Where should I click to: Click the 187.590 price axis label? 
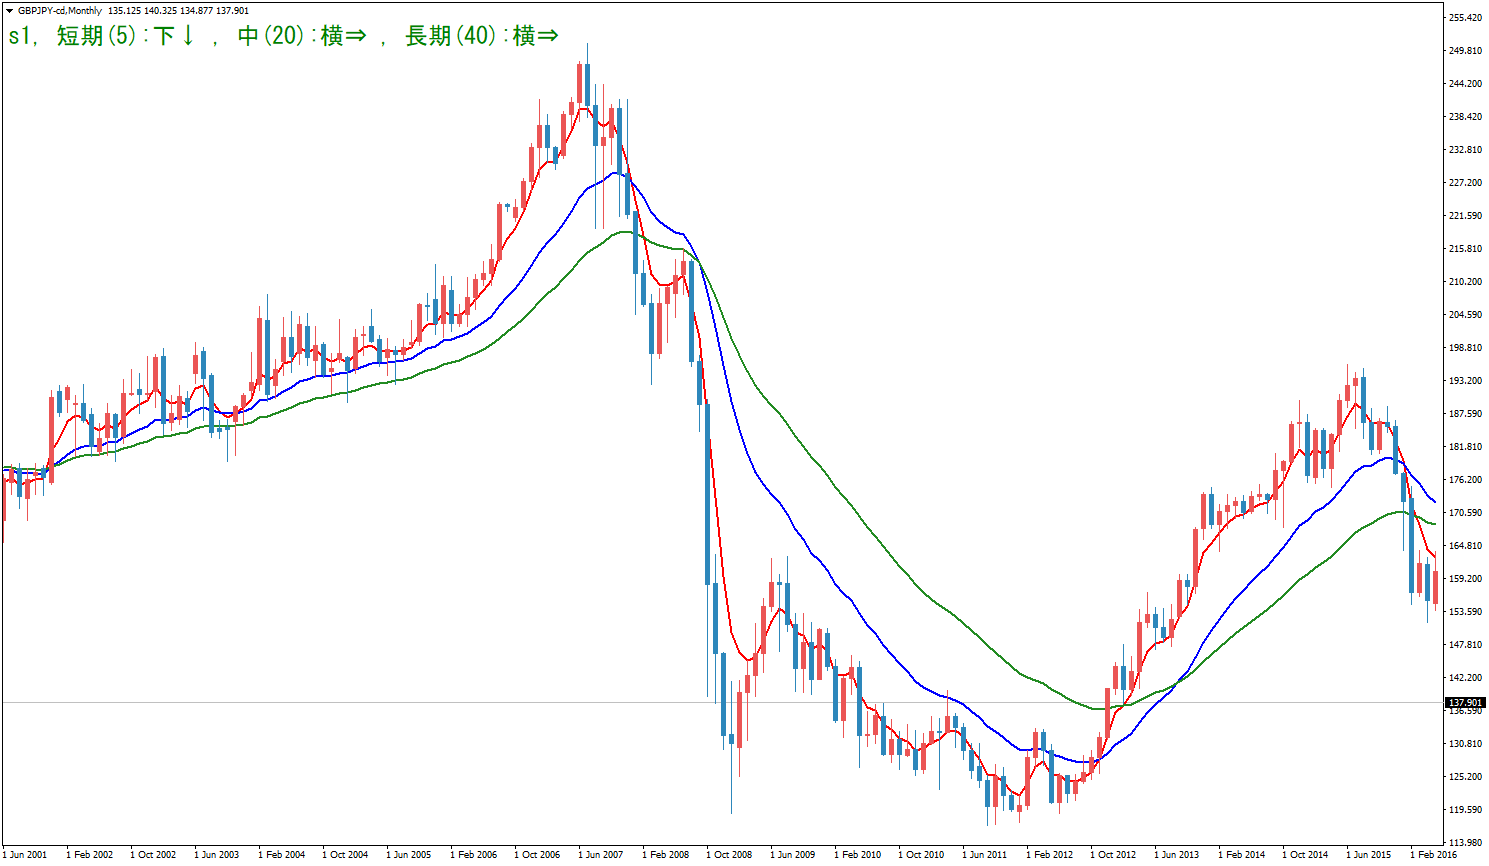coord(1465,414)
